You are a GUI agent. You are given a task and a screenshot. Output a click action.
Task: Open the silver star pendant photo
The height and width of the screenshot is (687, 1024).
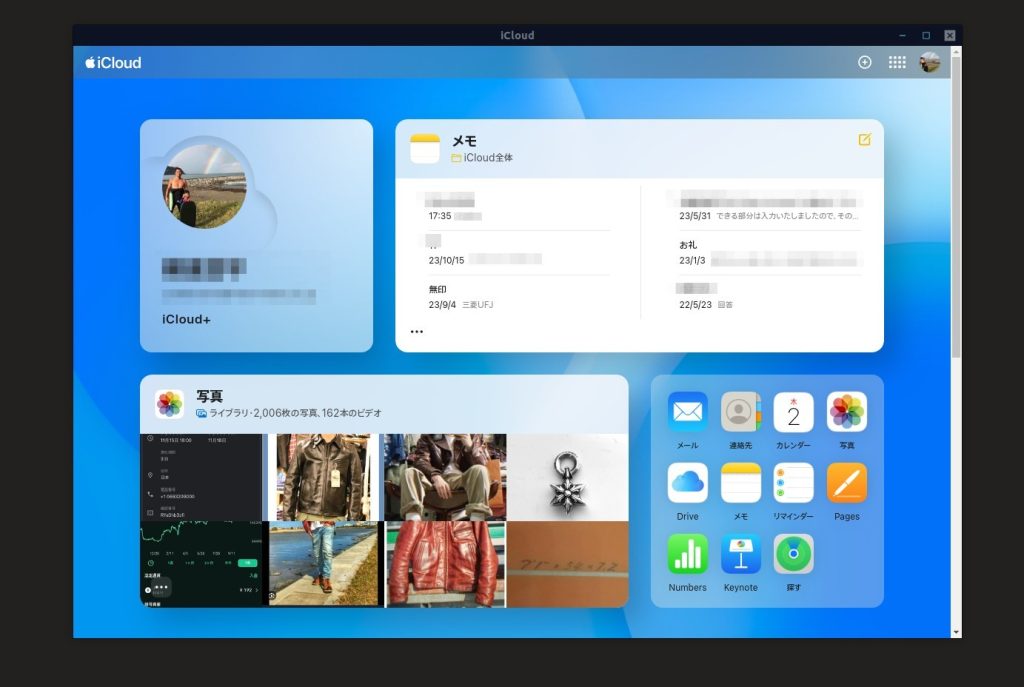click(x=568, y=477)
